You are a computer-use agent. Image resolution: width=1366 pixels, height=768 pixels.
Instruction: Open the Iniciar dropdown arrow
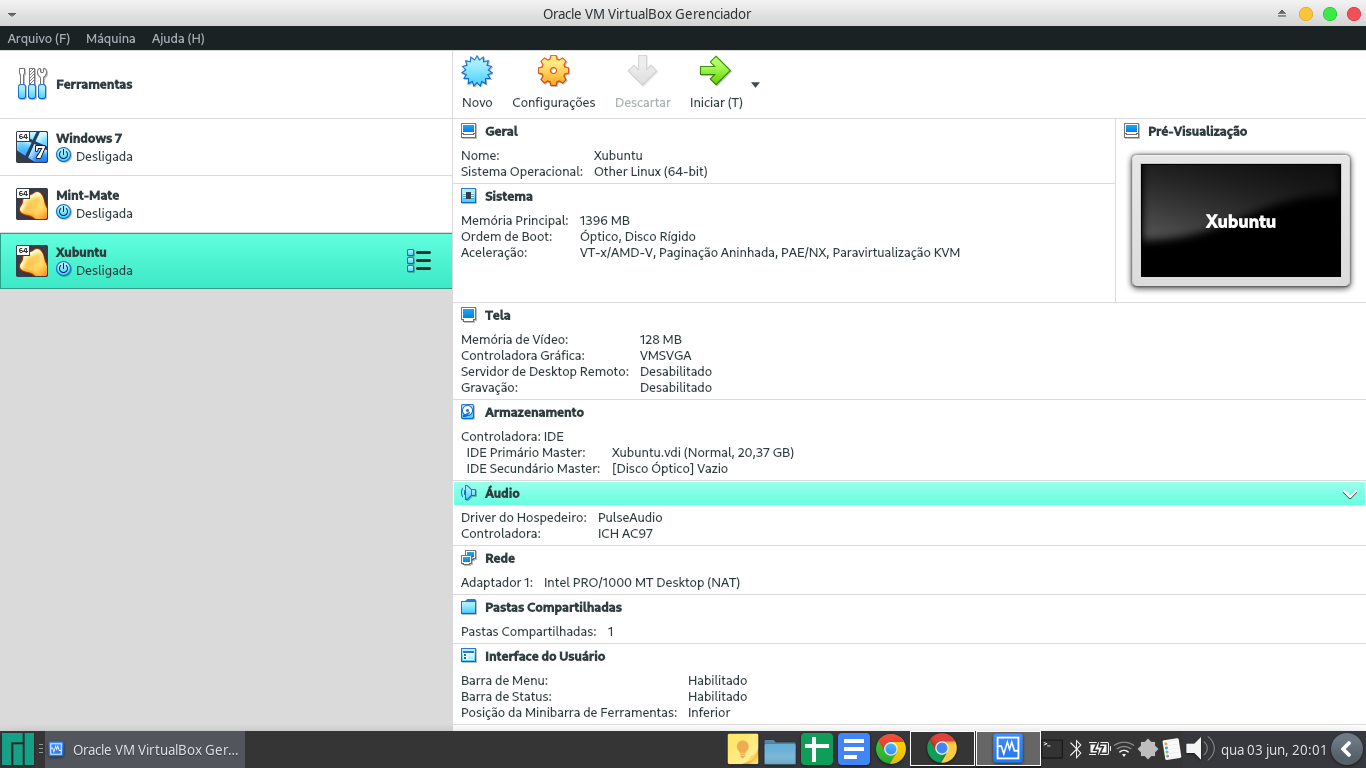pyautogui.click(x=755, y=86)
